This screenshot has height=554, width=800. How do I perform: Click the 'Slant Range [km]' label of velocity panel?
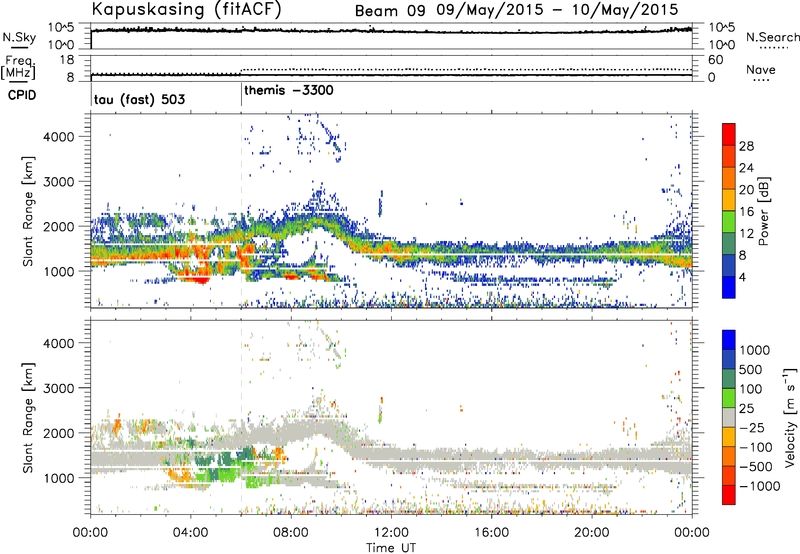pyautogui.click(x=28, y=417)
